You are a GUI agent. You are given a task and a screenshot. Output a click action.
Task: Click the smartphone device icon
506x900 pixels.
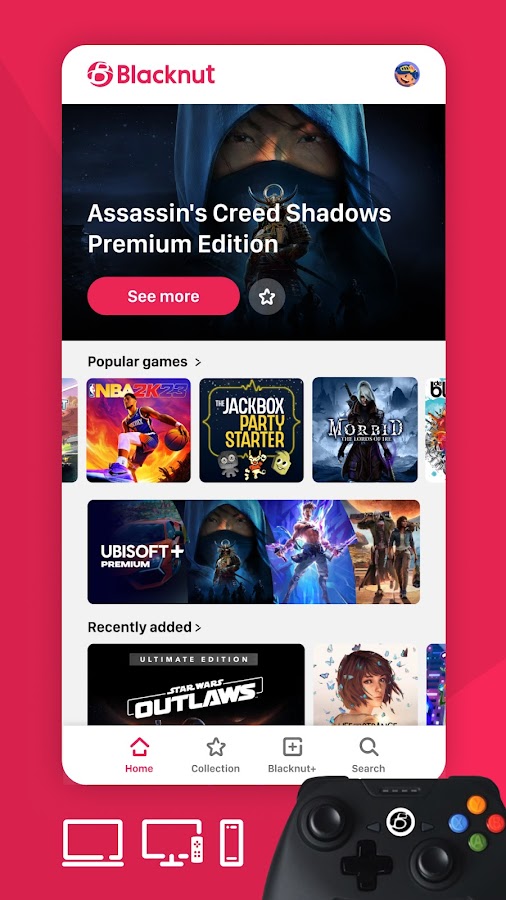tap(232, 843)
